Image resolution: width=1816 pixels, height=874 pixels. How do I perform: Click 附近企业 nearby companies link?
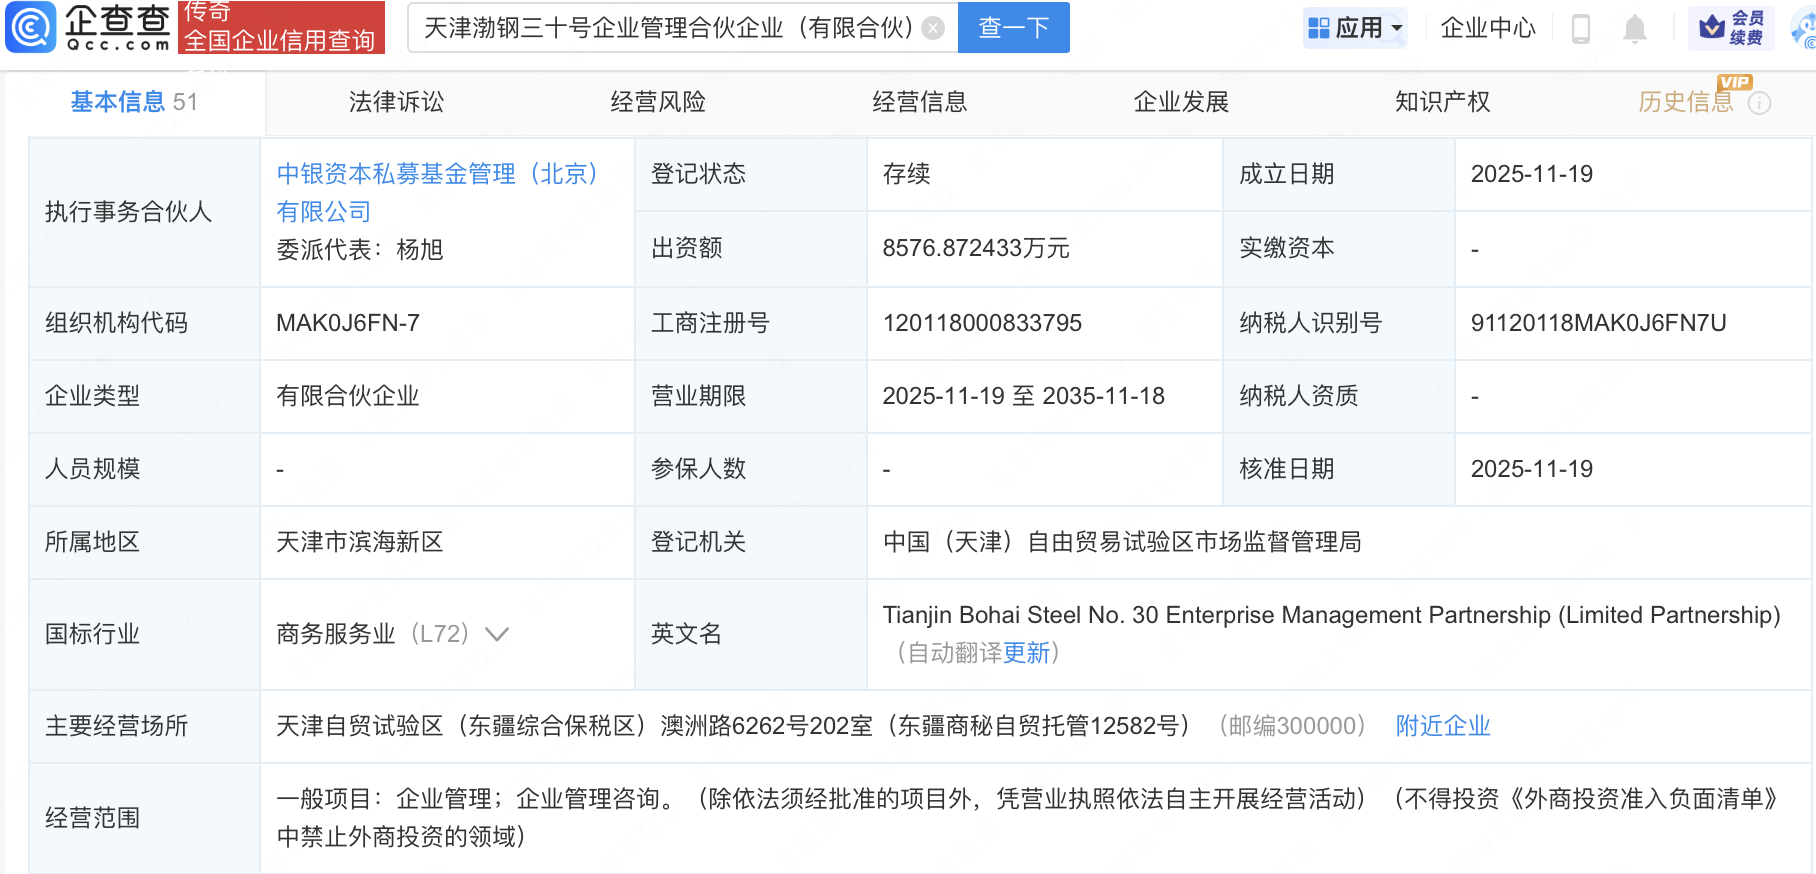(x=1442, y=726)
